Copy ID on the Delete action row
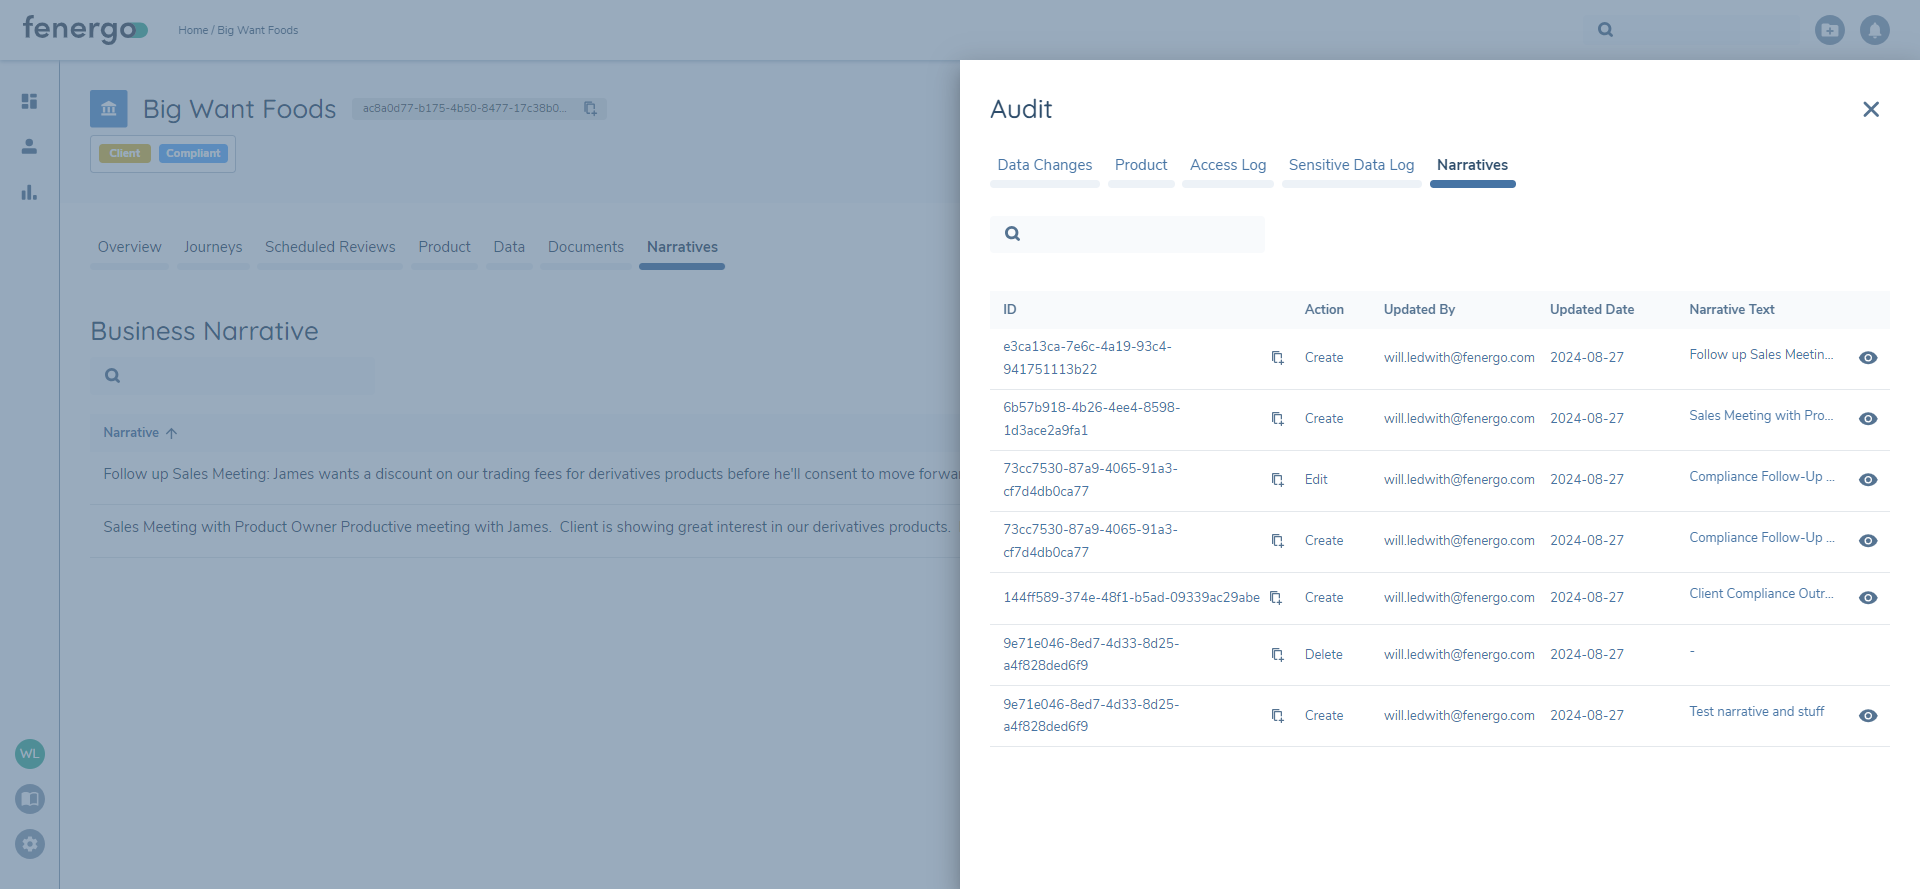 click(x=1277, y=655)
